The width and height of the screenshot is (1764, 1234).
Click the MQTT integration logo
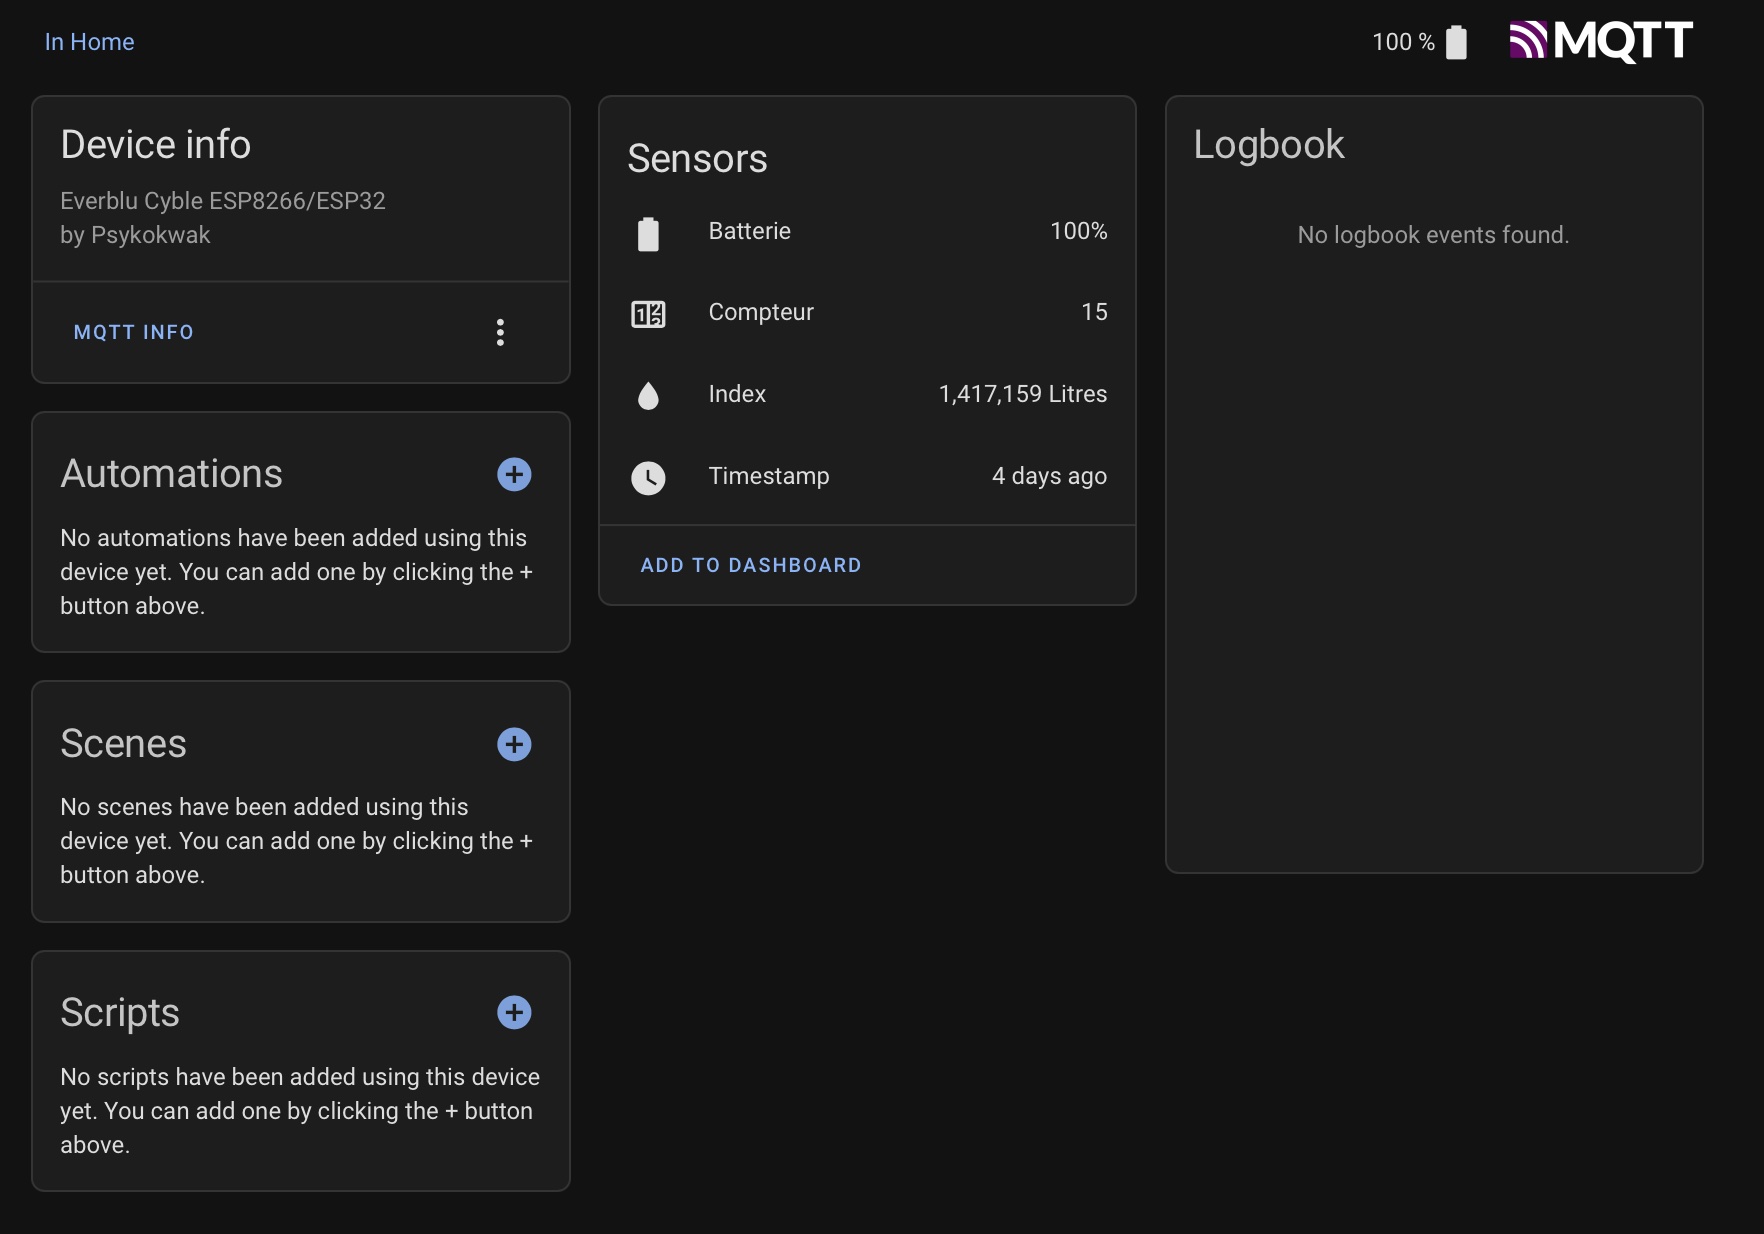click(1600, 41)
